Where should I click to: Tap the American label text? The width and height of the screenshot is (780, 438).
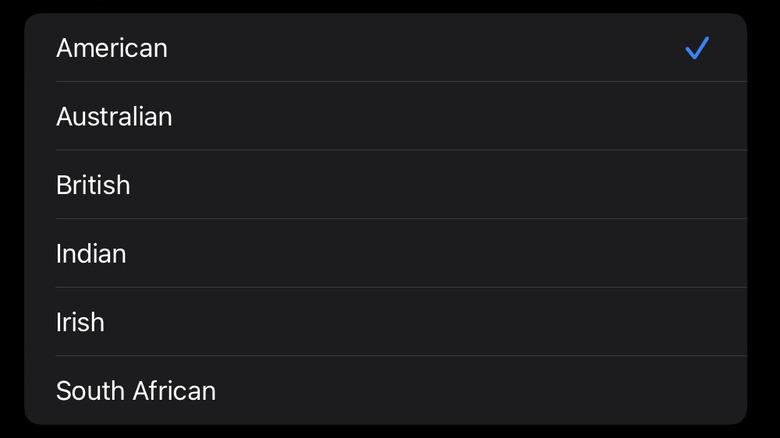click(112, 48)
